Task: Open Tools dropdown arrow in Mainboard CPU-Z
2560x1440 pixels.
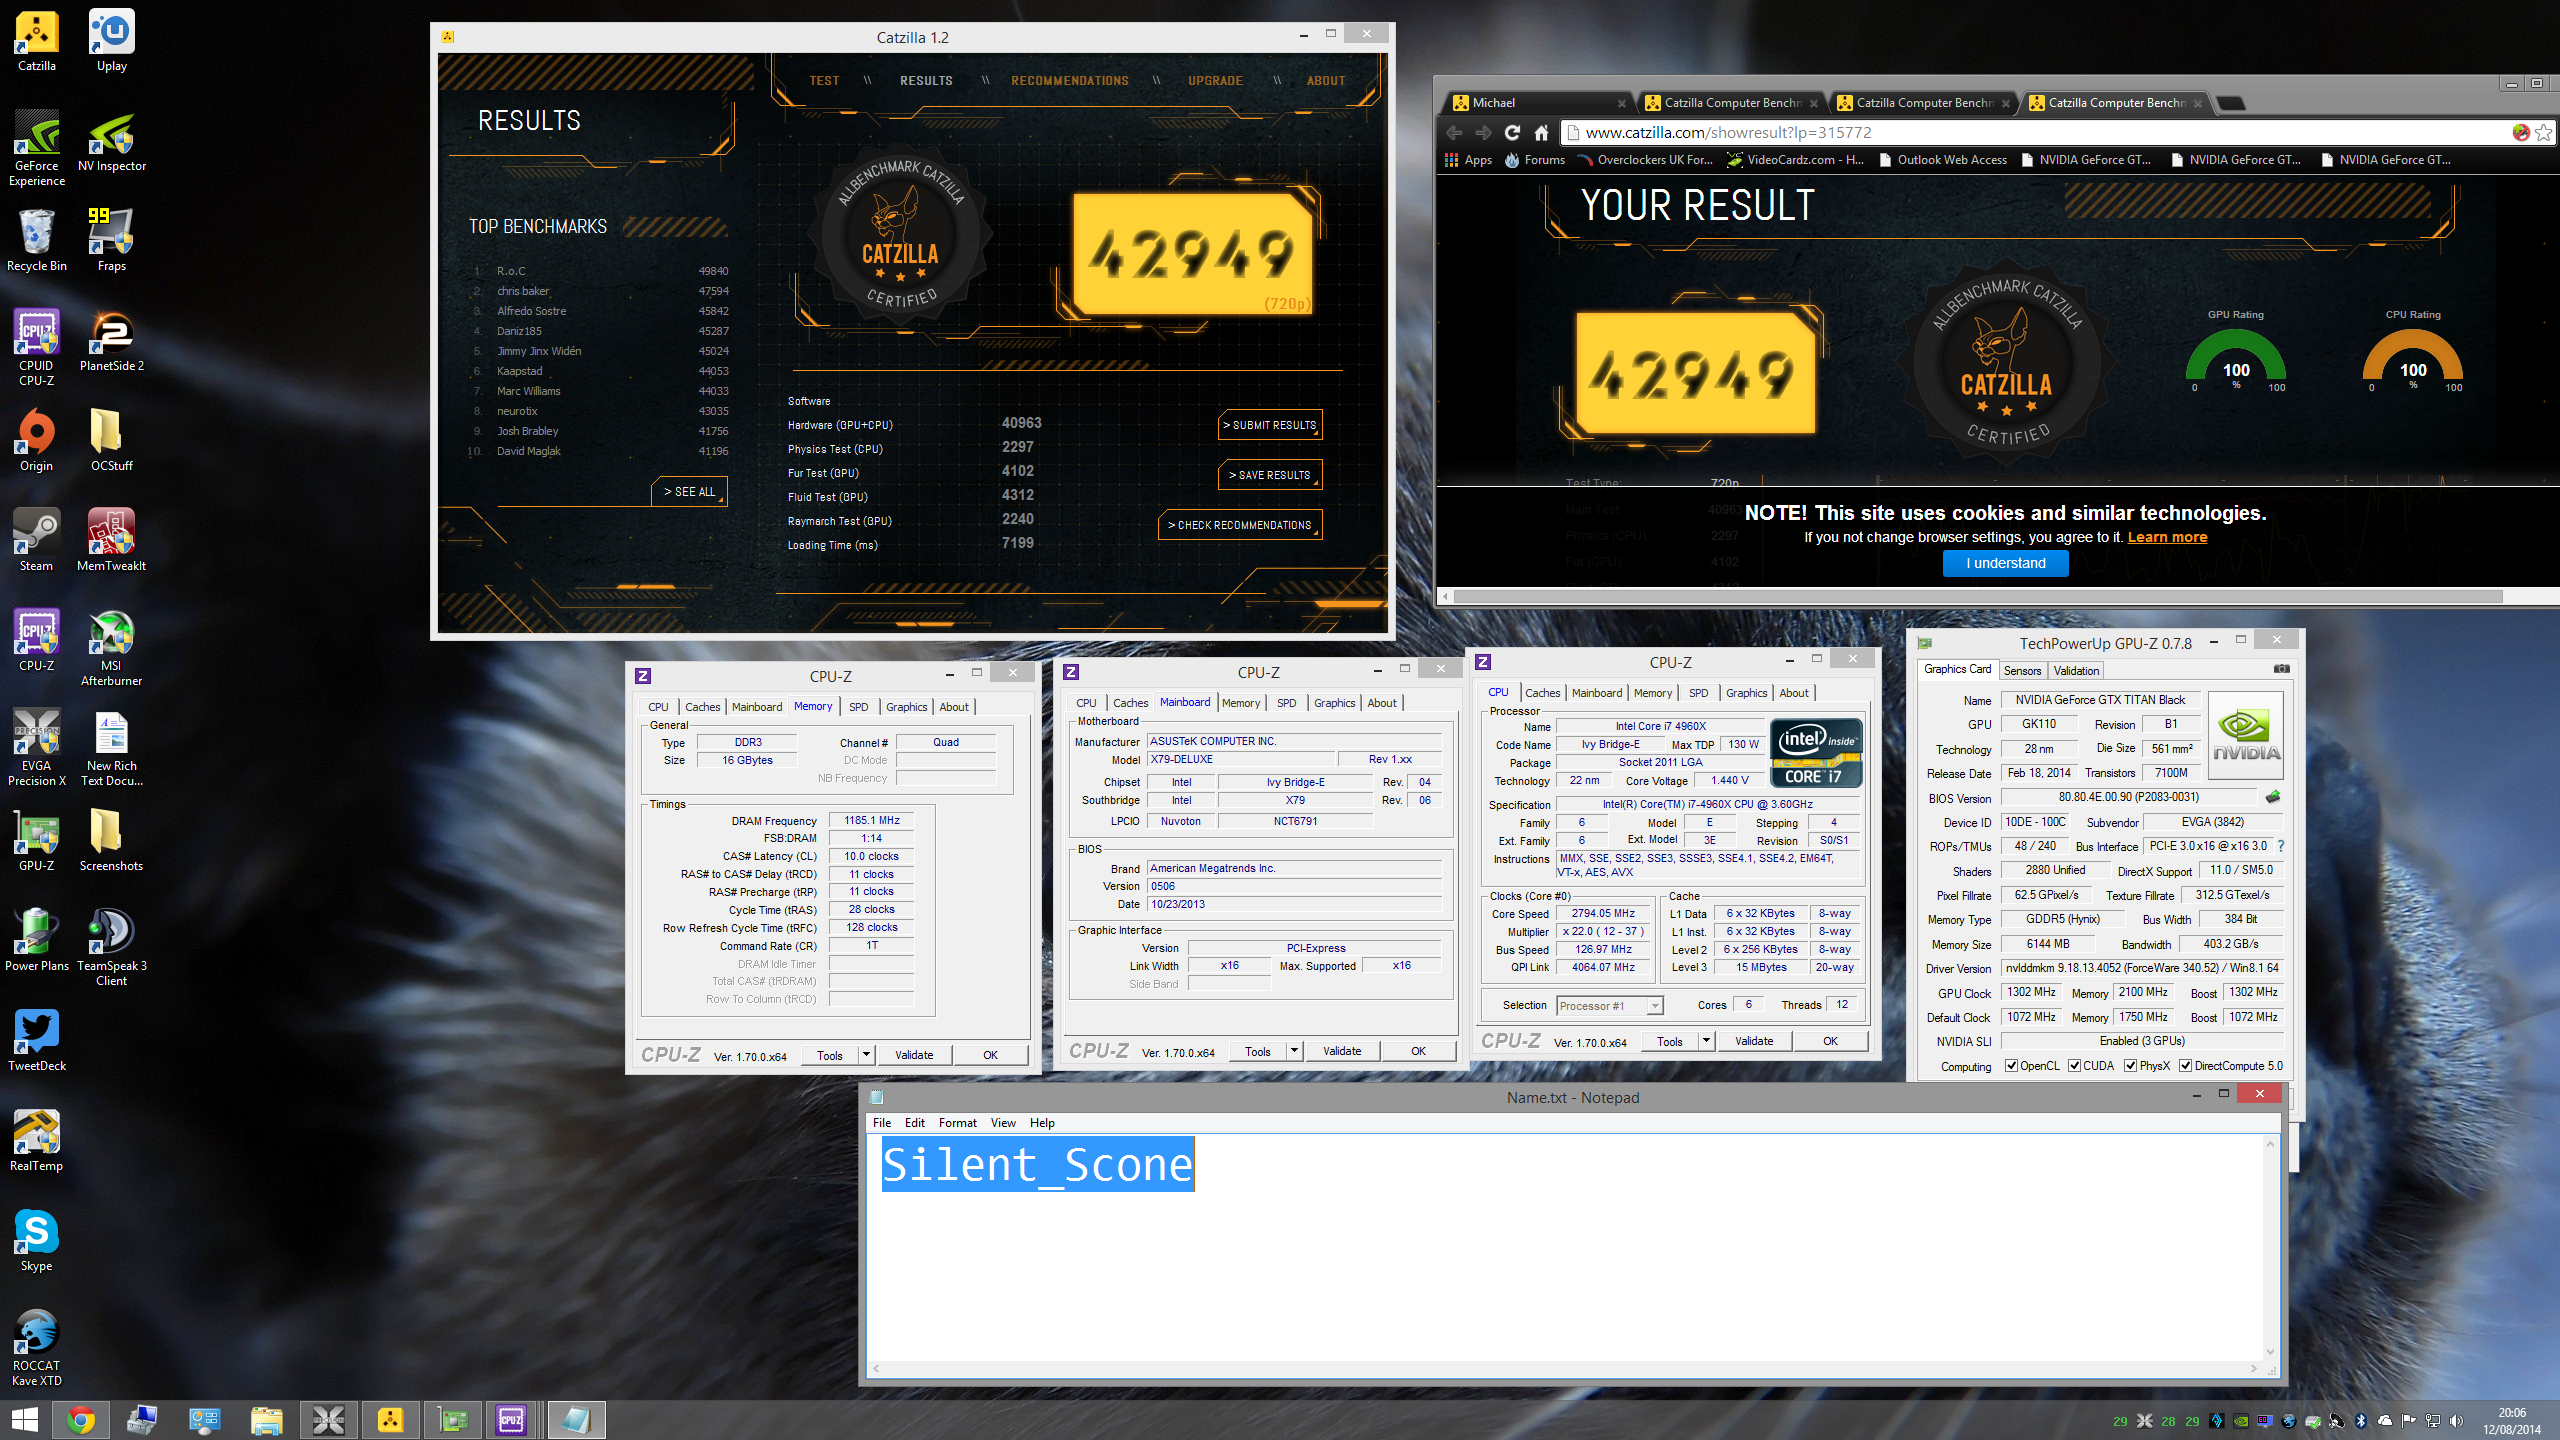Action: click(1295, 1051)
